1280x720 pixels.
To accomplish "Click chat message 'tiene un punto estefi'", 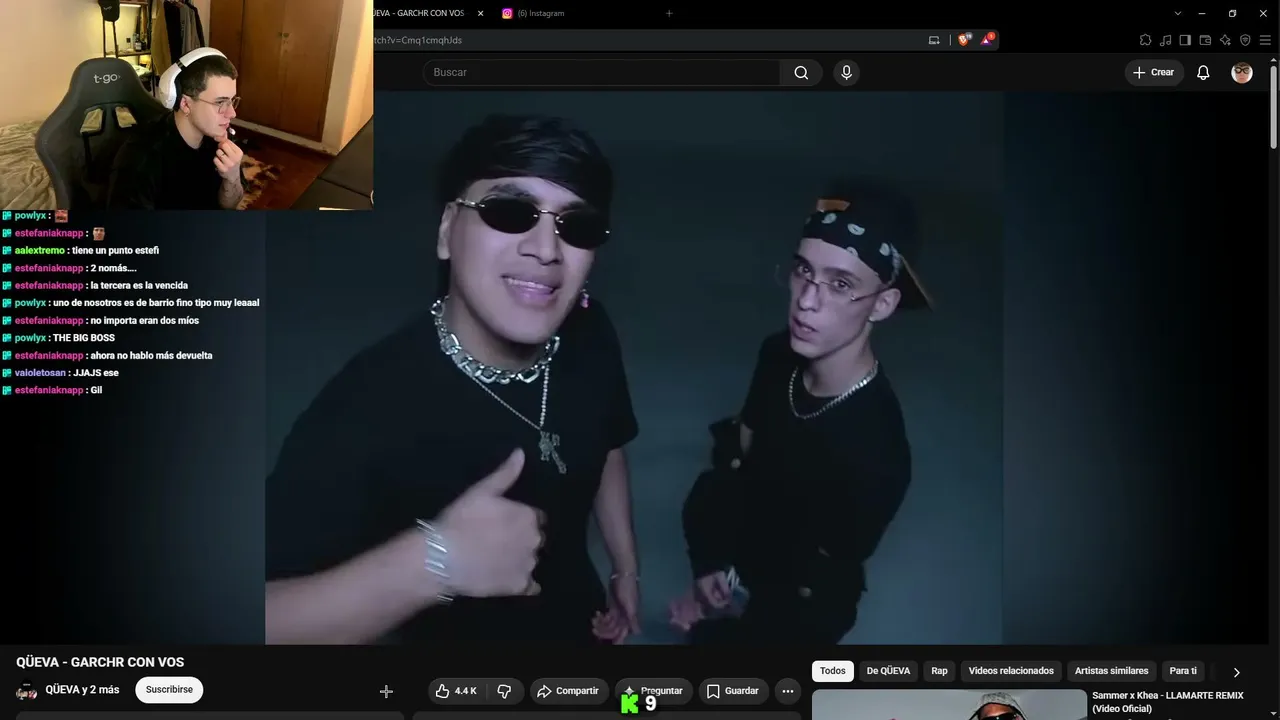I will click(115, 250).
